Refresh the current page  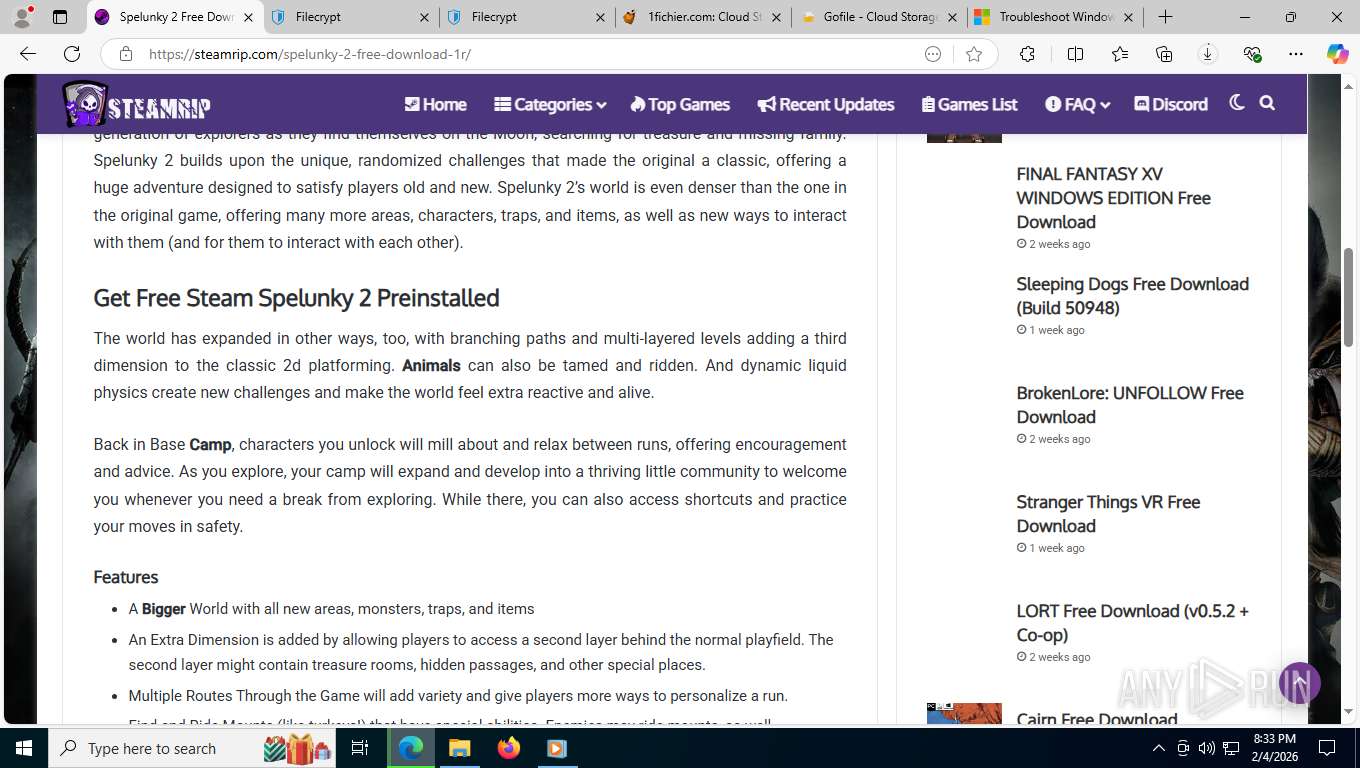72,54
